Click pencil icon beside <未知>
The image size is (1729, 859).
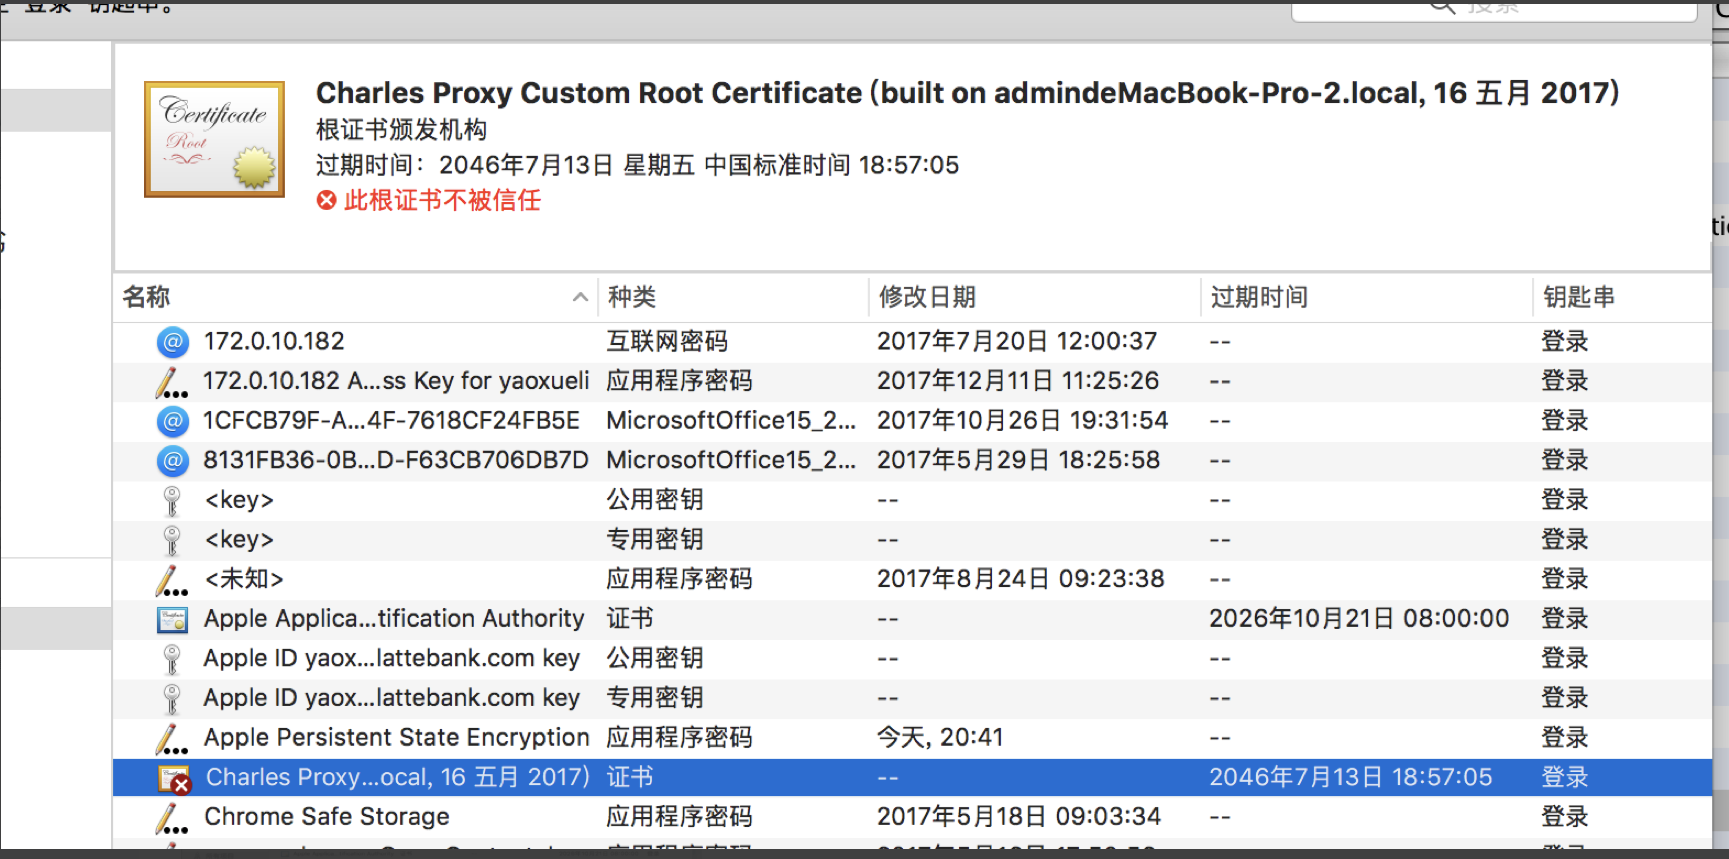(x=172, y=580)
